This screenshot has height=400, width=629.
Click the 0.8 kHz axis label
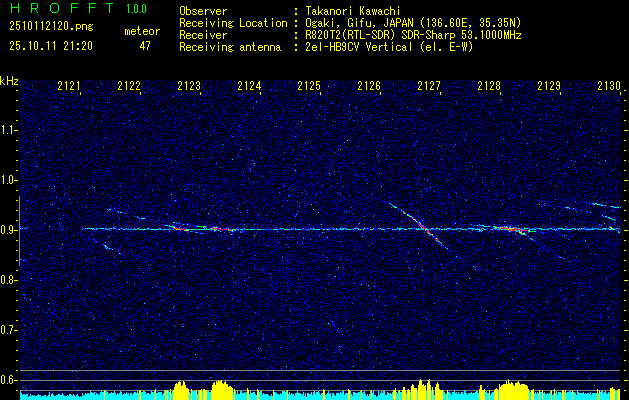point(9,280)
